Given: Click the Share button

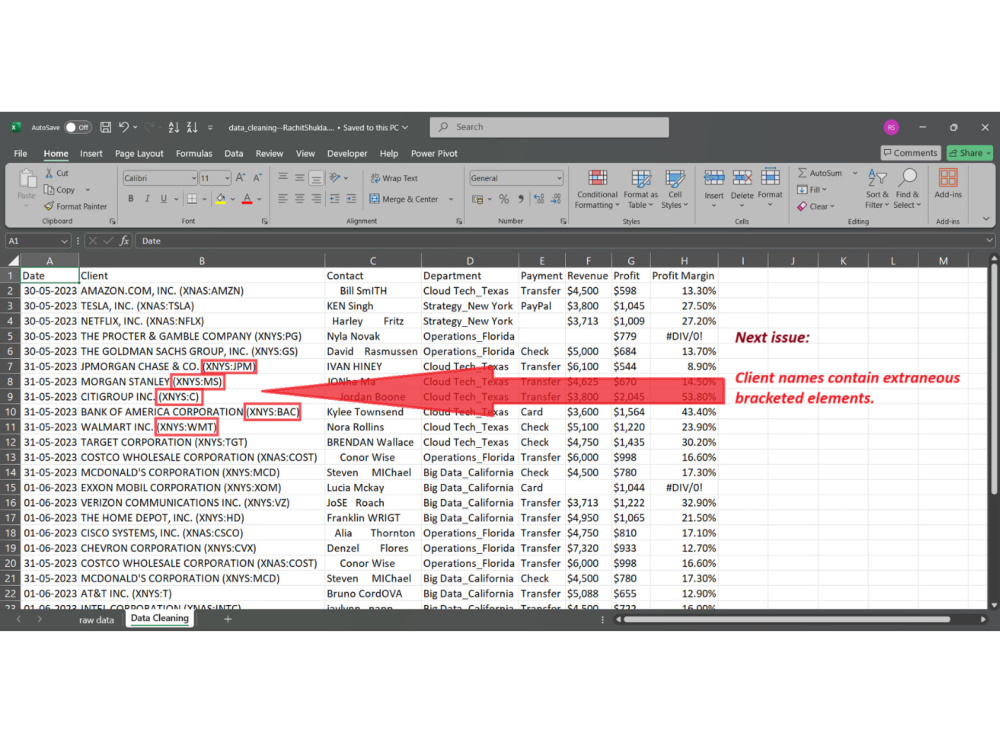Looking at the screenshot, I should [970, 153].
